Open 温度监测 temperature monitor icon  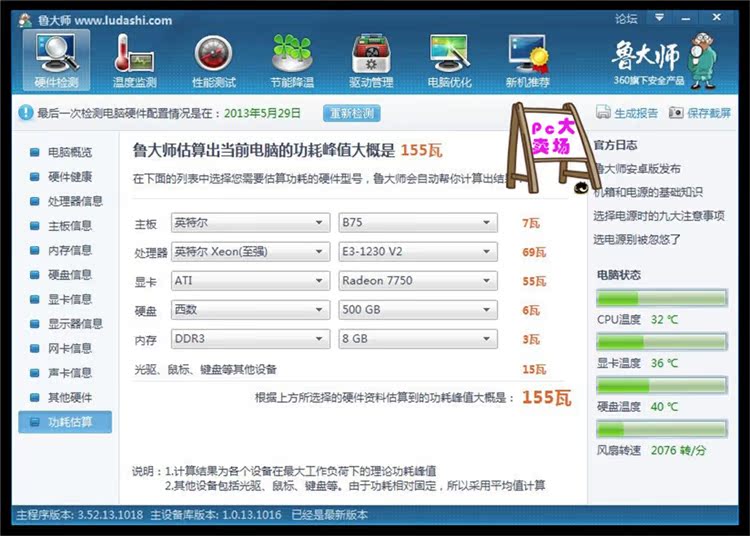coord(134,60)
